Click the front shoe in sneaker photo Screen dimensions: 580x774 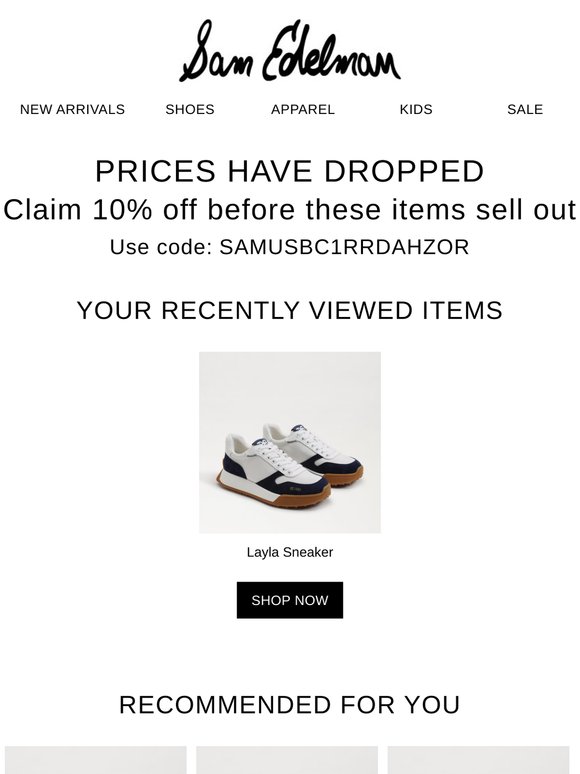pyautogui.click(x=273, y=472)
